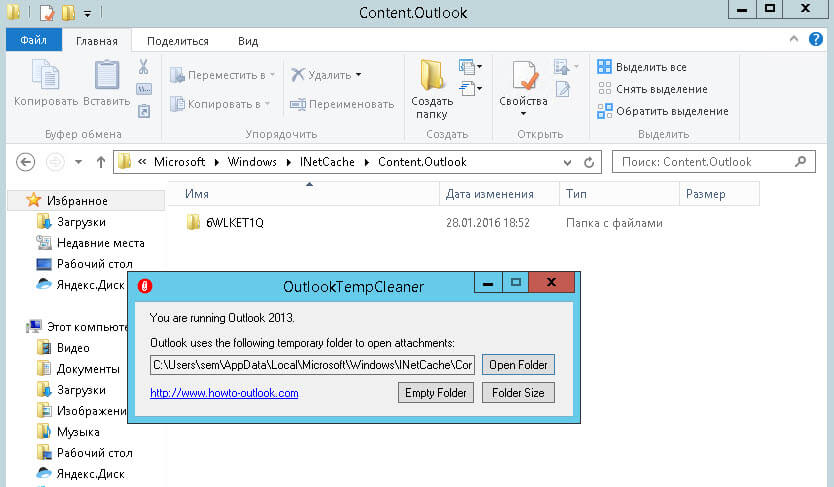Switch to the Вид tab
This screenshot has width=834, height=487.
tap(248, 41)
